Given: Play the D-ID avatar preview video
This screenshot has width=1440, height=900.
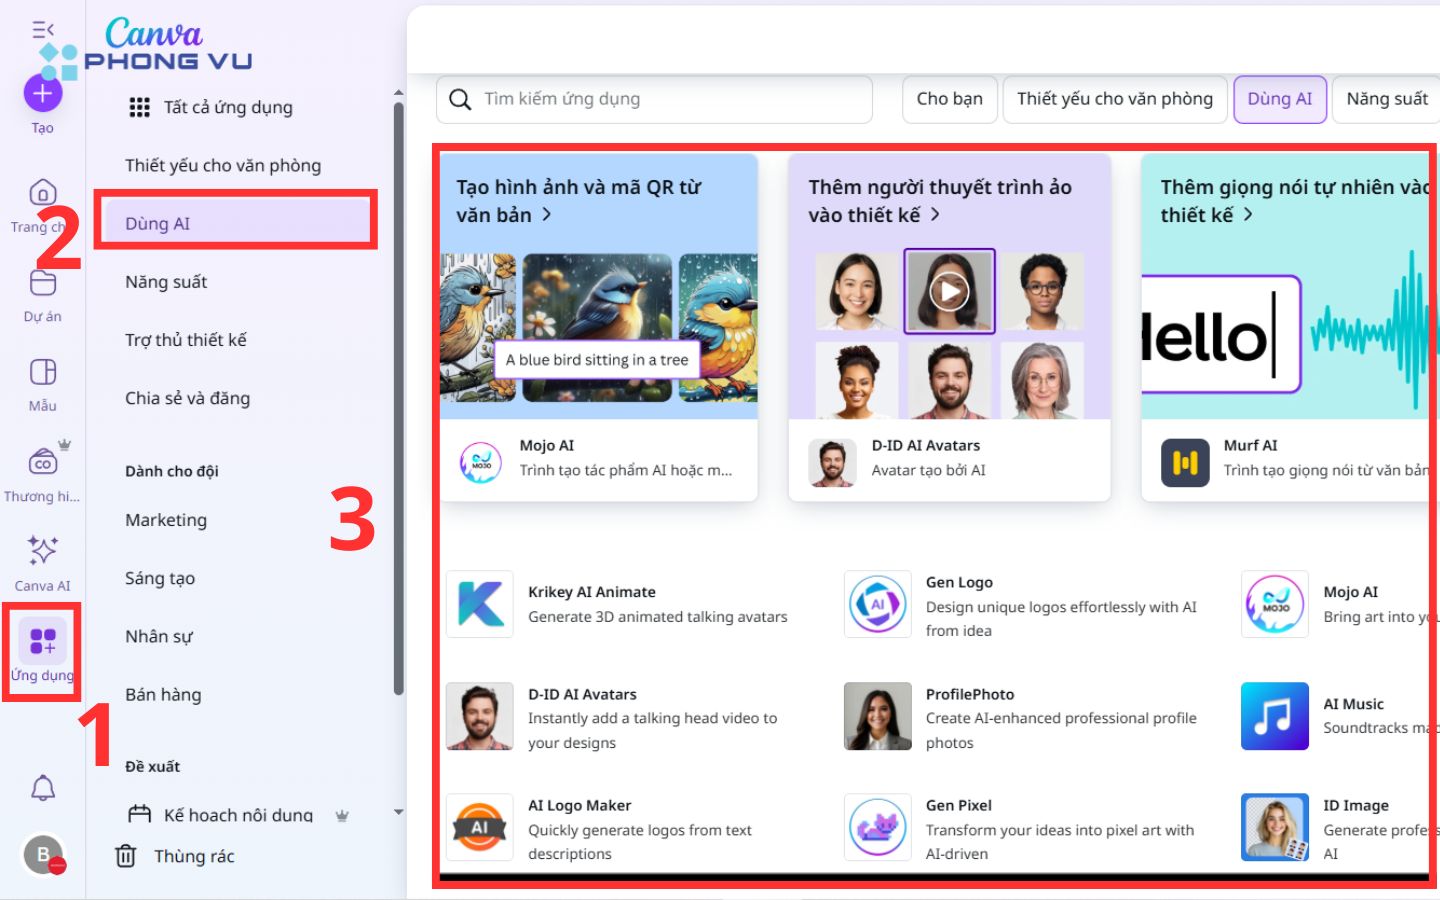Looking at the screenshot, I should [x=948, y=291].
